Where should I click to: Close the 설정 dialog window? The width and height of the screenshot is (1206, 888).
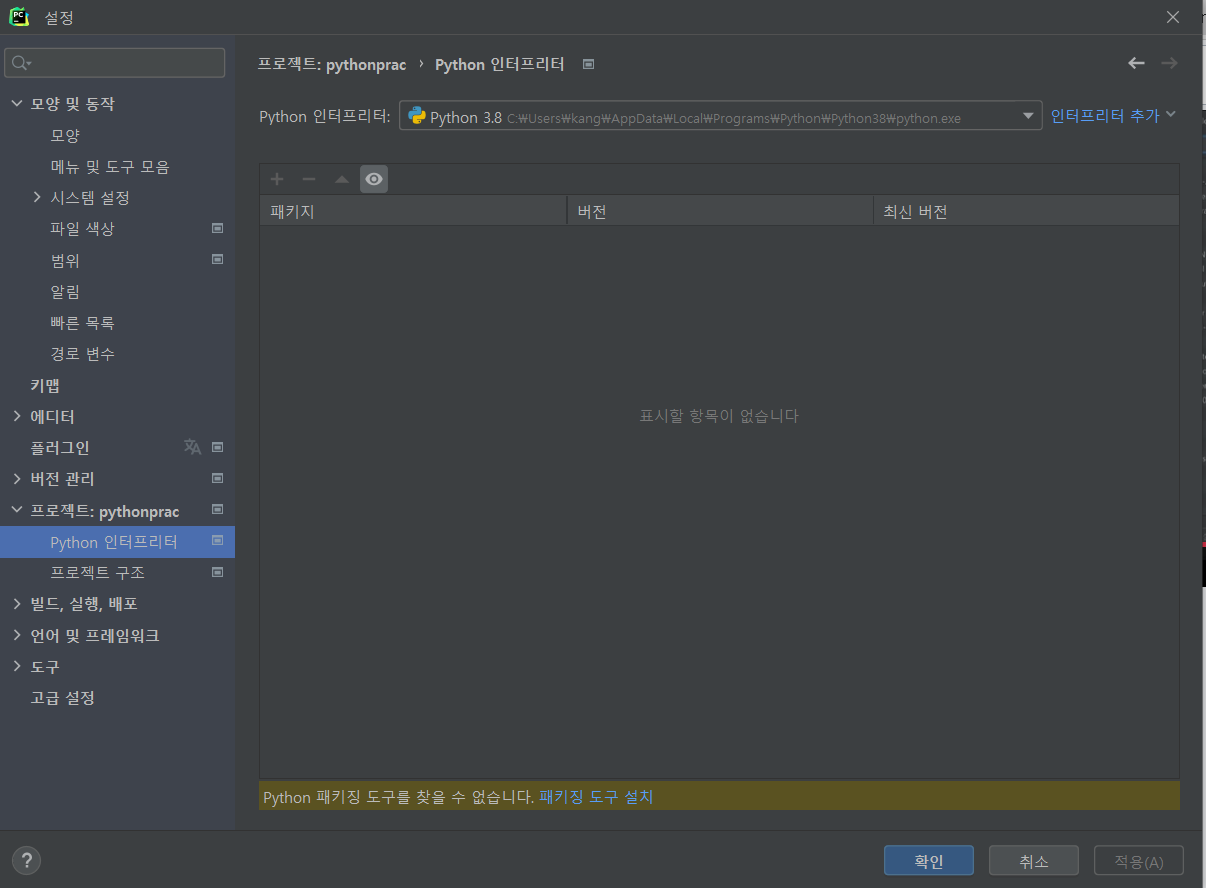[x=1173, y=17]
